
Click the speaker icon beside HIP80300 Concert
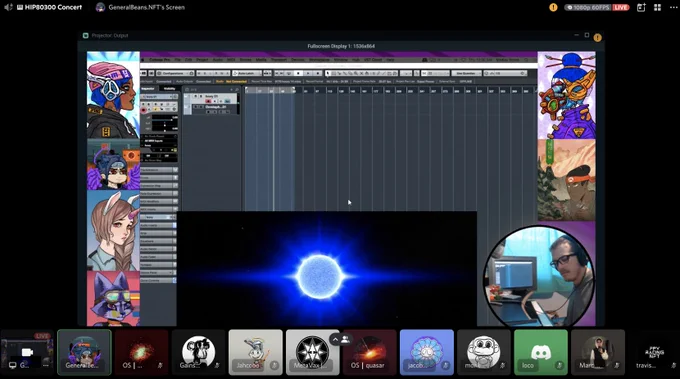[x=8, y=7]
